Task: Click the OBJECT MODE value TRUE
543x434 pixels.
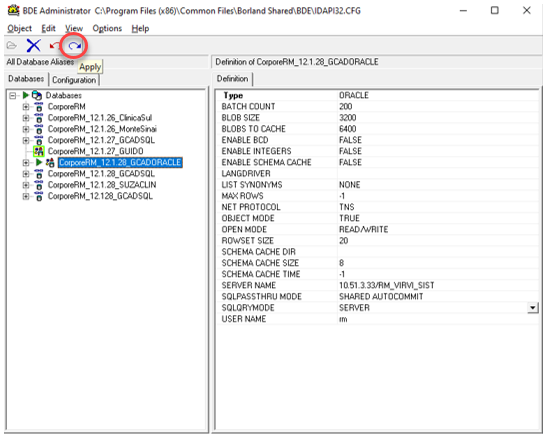Action: [x=349, y=218]
